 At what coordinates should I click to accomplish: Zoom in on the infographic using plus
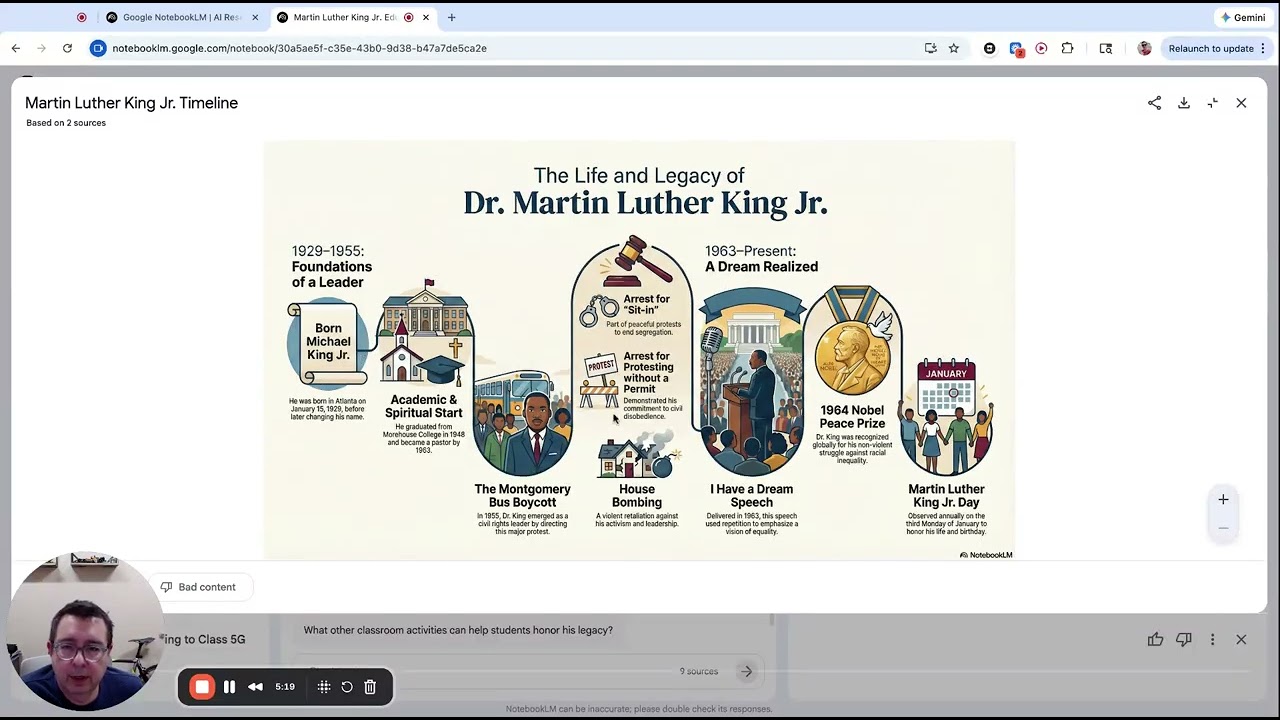1223,500
